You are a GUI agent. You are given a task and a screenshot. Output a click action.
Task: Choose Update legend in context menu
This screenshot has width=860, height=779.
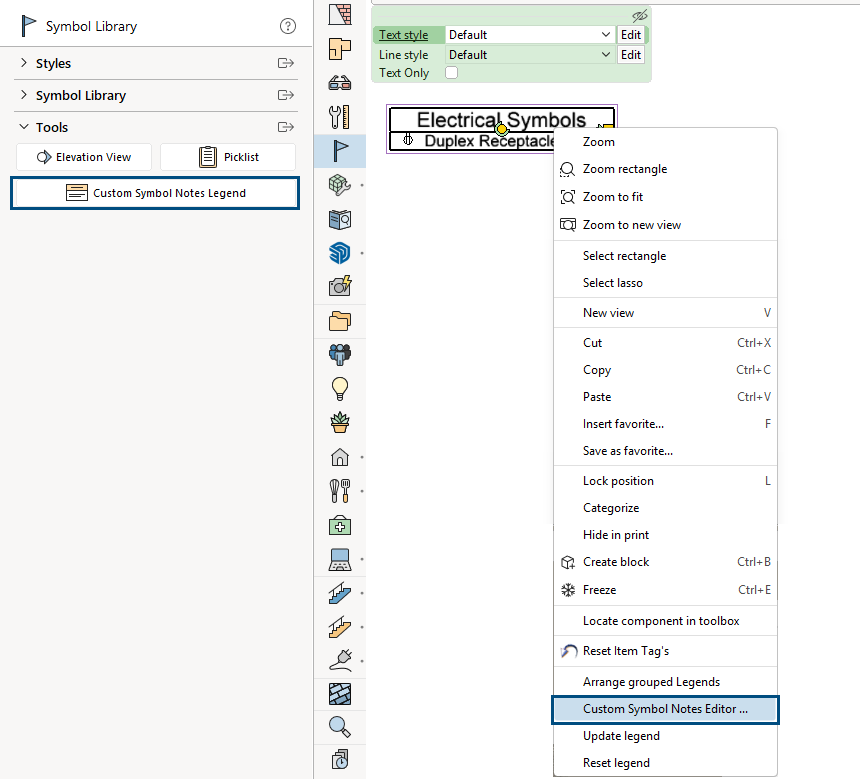point(665,736)
